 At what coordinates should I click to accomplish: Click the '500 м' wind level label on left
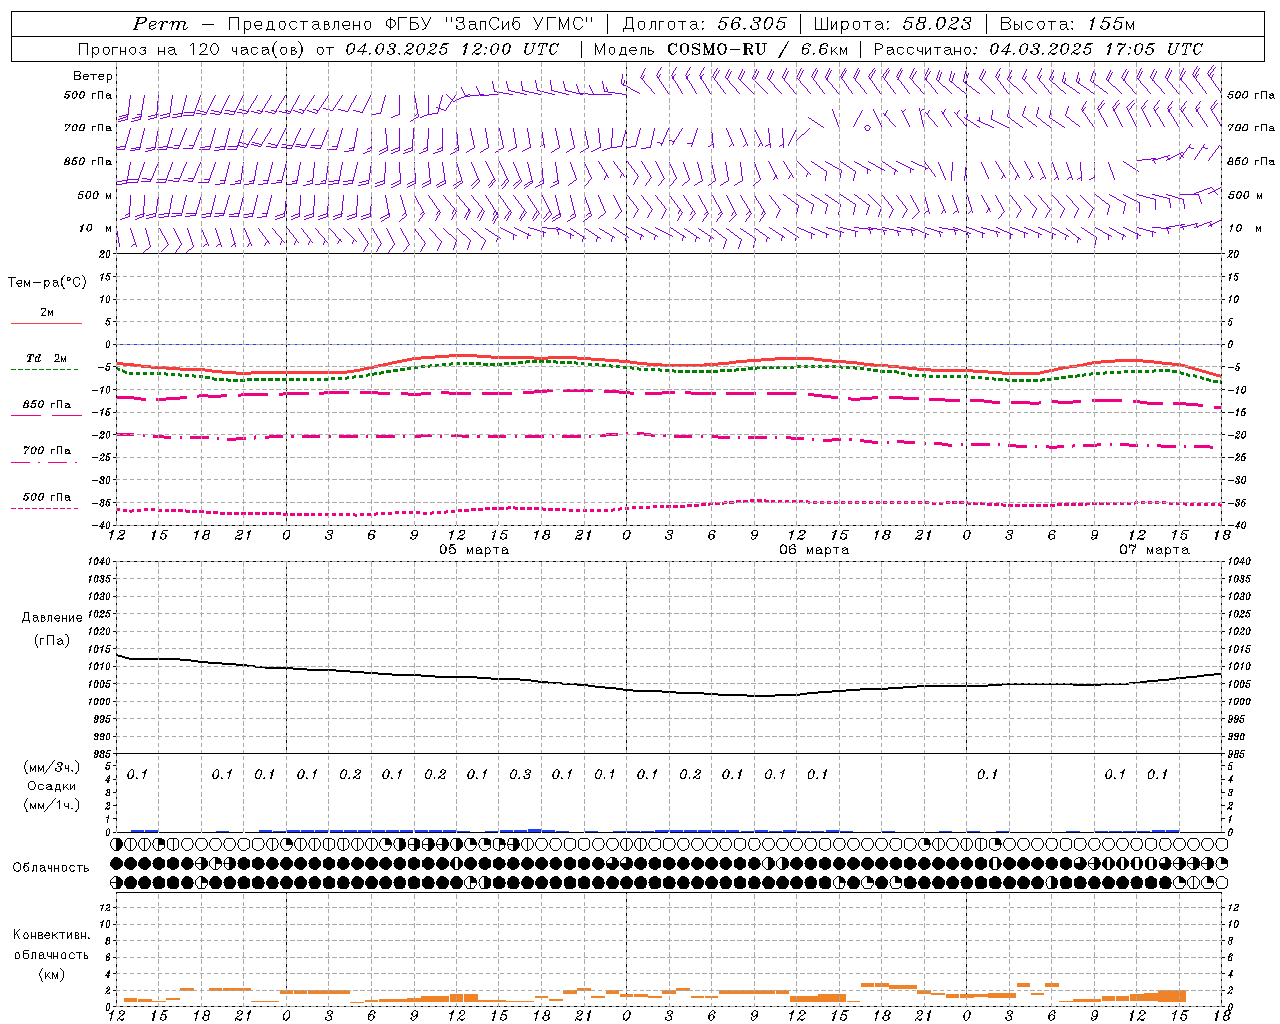pyautogui.click(x=95, y=195)
